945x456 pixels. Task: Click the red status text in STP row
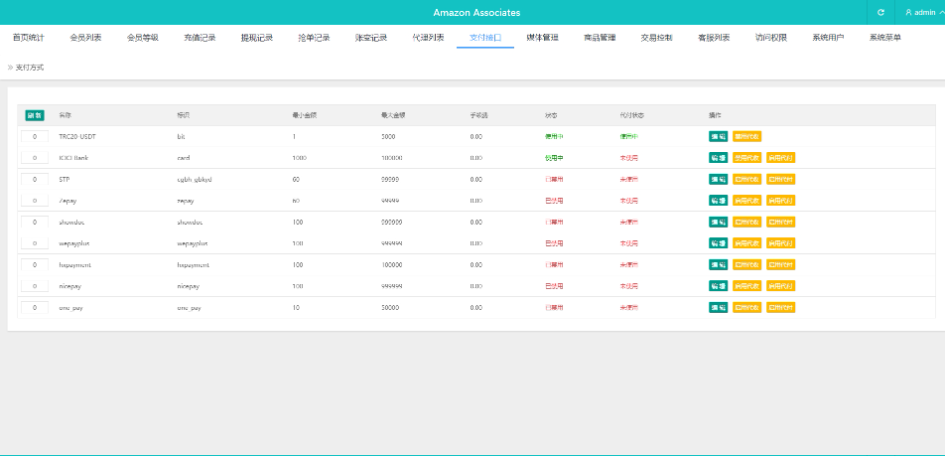(x=554, y=180)
